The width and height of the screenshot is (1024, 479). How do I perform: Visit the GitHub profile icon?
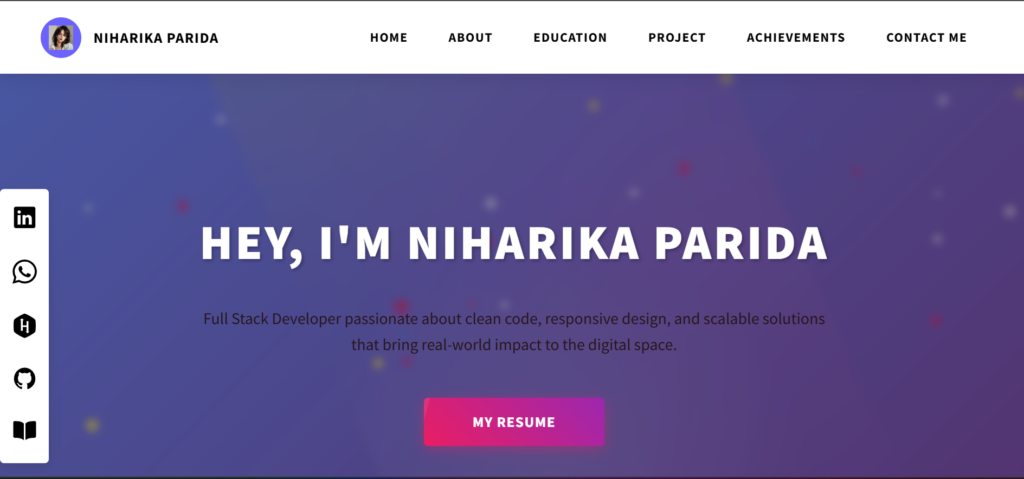[24, 378]
